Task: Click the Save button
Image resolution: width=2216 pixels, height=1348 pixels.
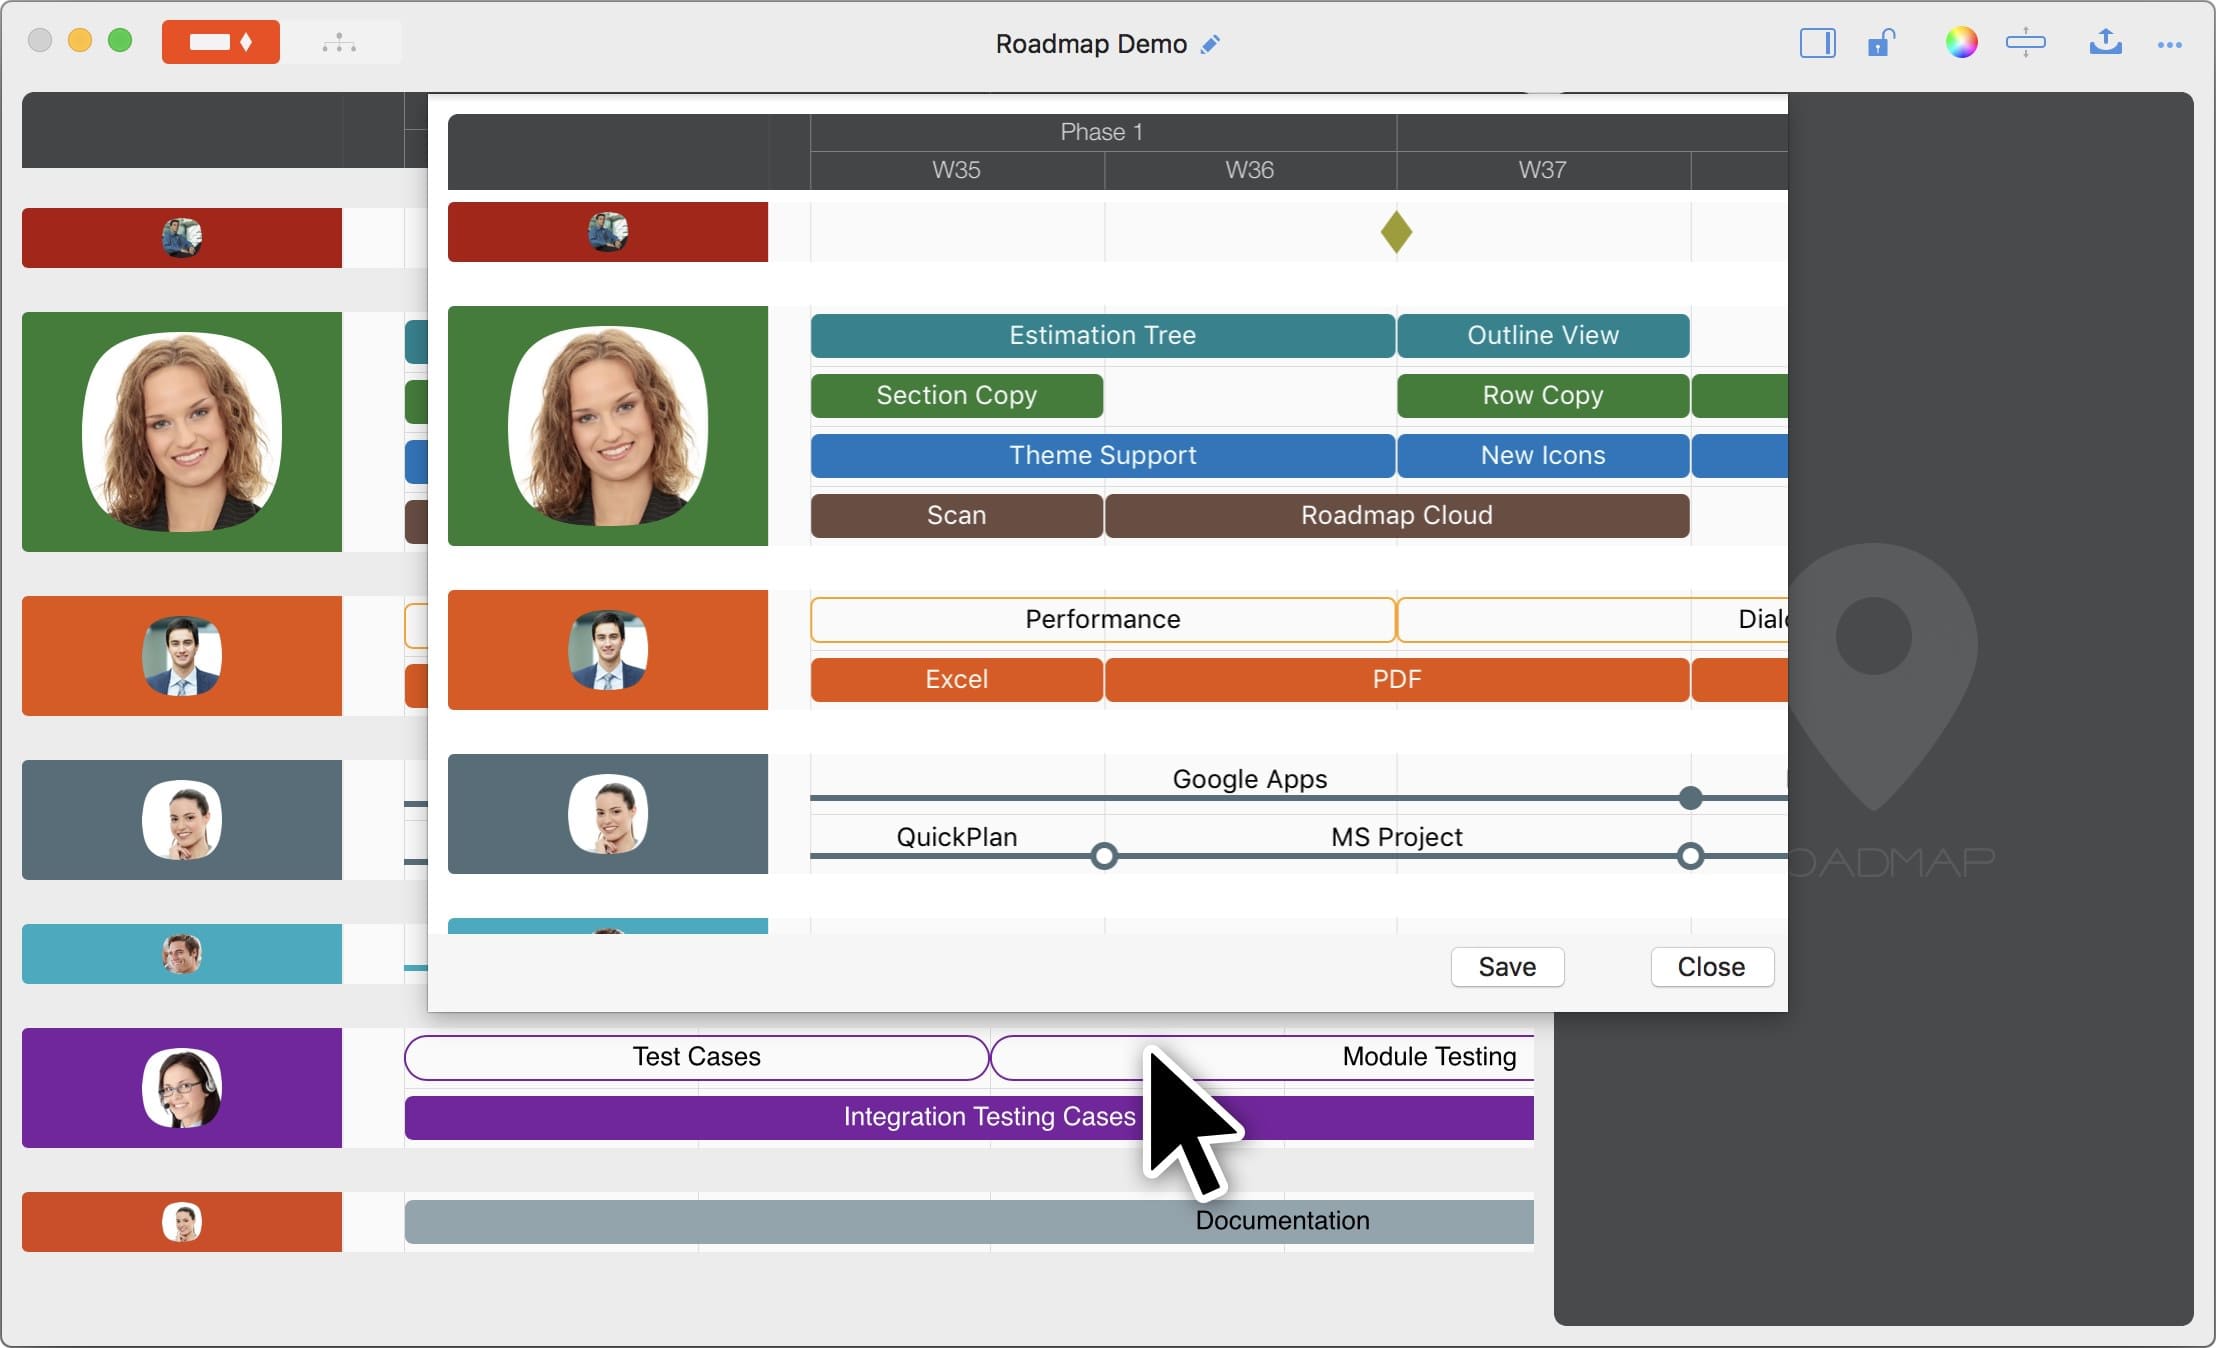Action: tap(1507, 967)
